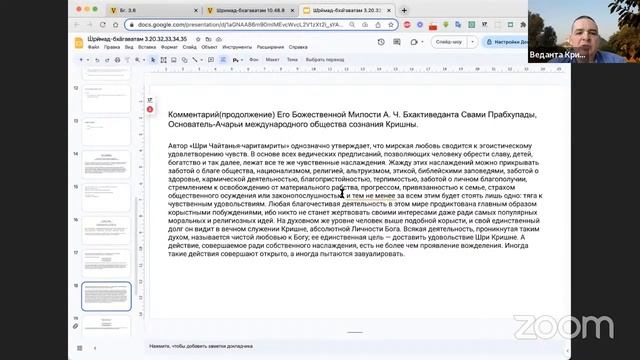Open the Вставка menu
640x360 pixels.
click(x=147, y=47)
